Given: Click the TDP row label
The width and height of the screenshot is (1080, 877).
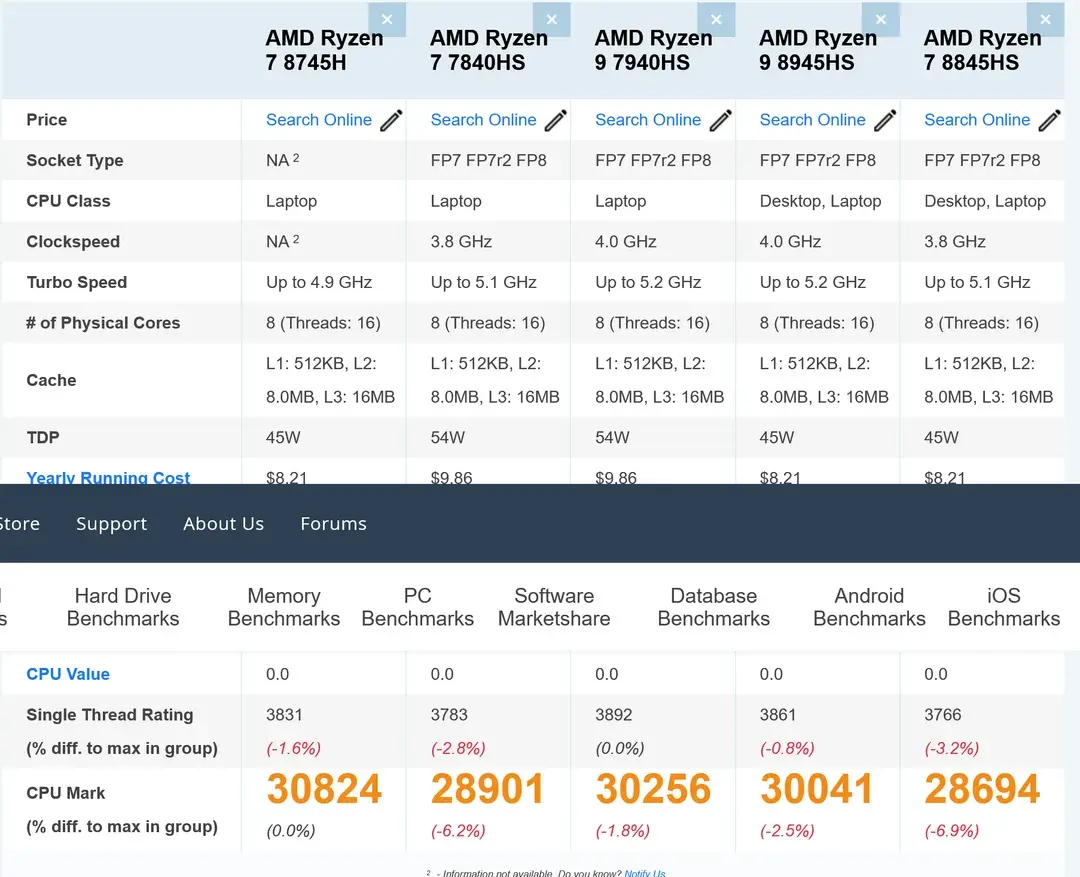Looking at the screenshot, I should pyautogui.click(x=43, y=437).
